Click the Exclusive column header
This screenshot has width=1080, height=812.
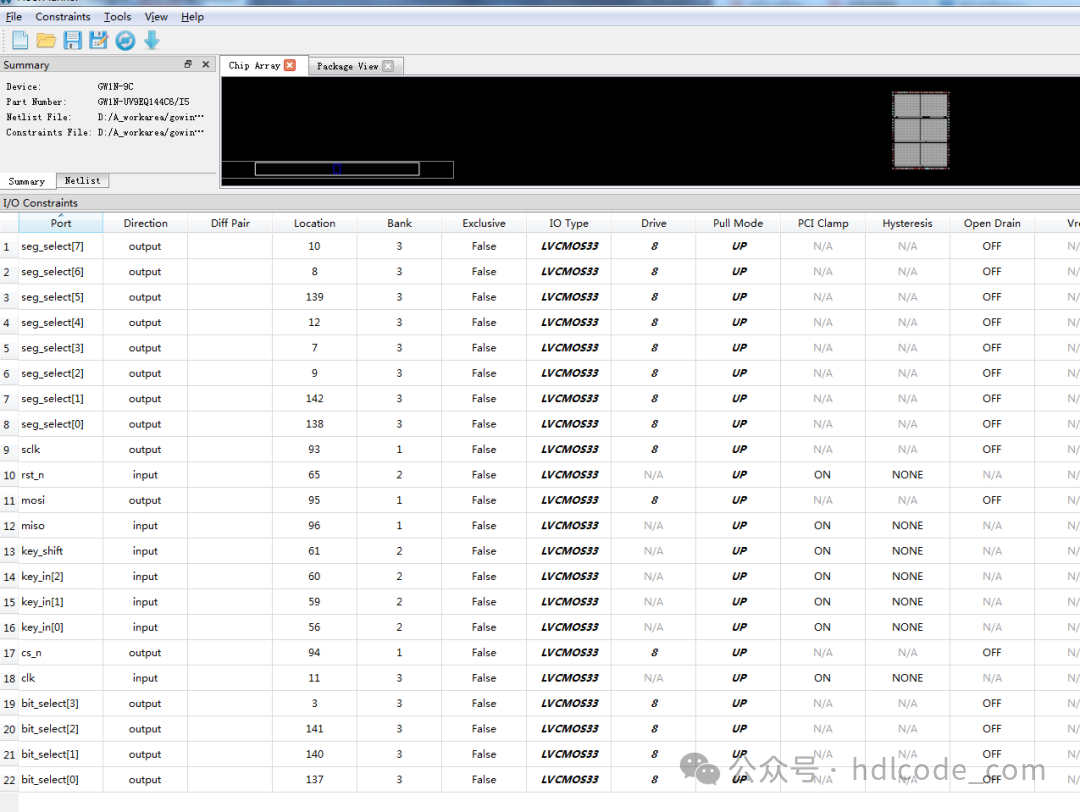pyautogui.click(x=484, y=223)
